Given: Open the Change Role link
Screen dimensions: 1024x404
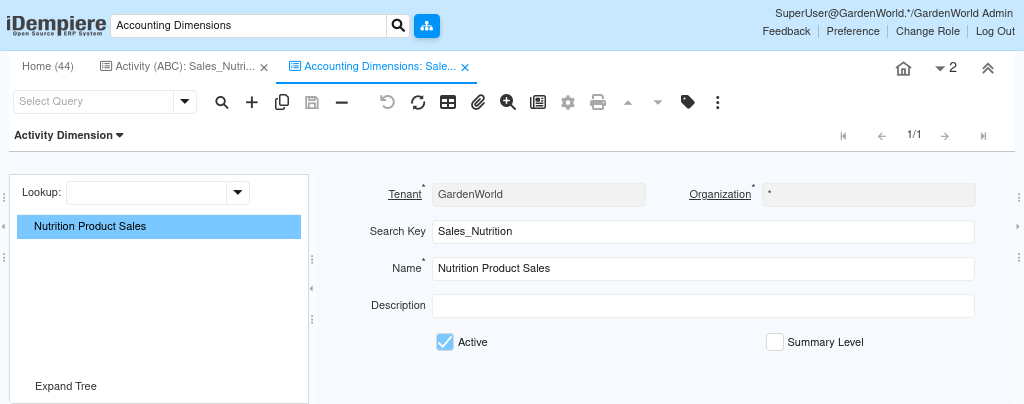Looking at the screenshot, I should (927, 31).
